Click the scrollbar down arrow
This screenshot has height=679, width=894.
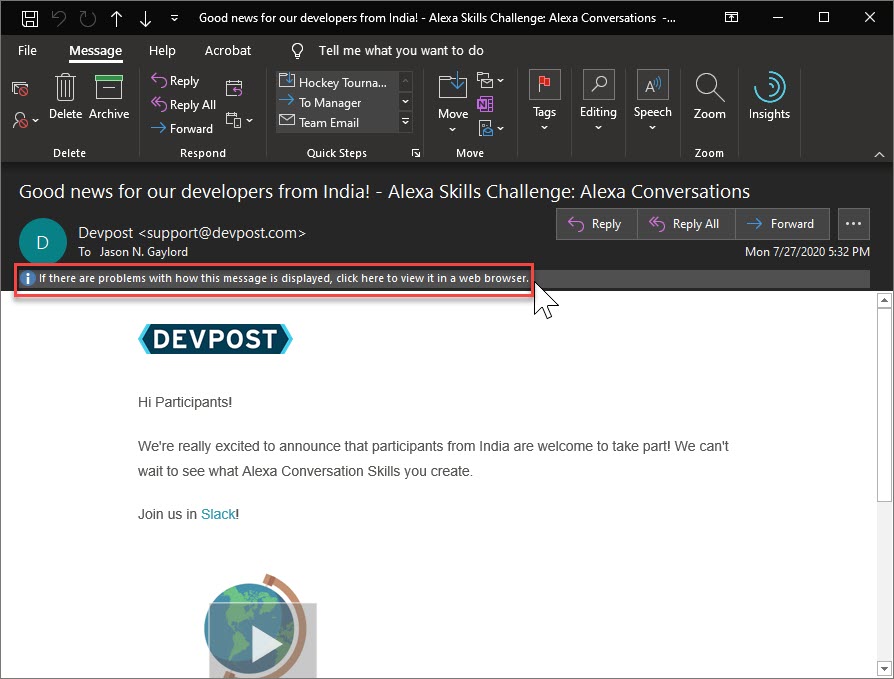pos(884,668)
